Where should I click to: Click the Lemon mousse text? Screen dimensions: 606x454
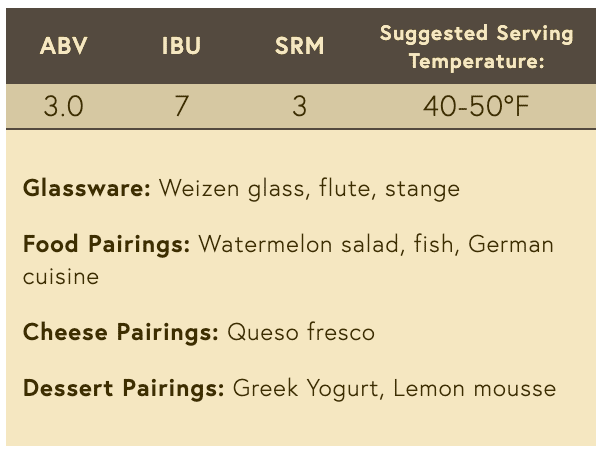coord(475,388)
